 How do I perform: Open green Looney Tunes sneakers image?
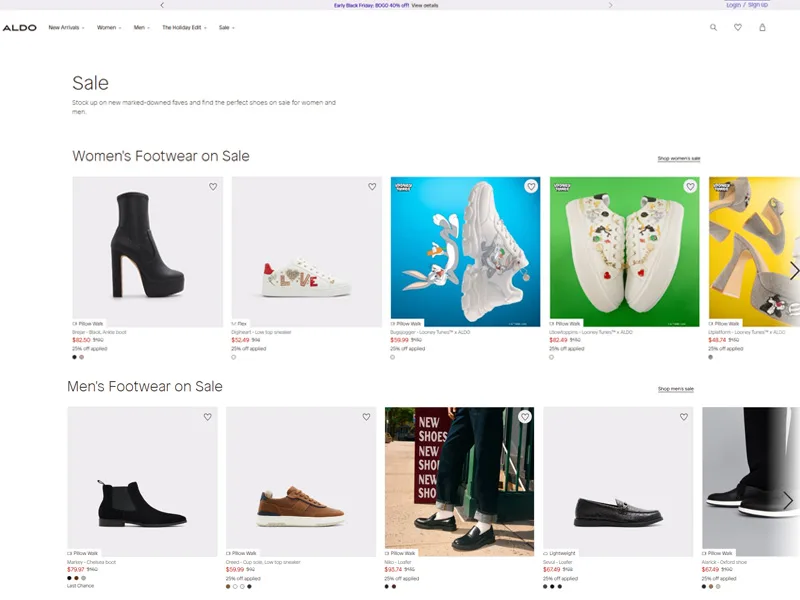(x=624, y=252)
